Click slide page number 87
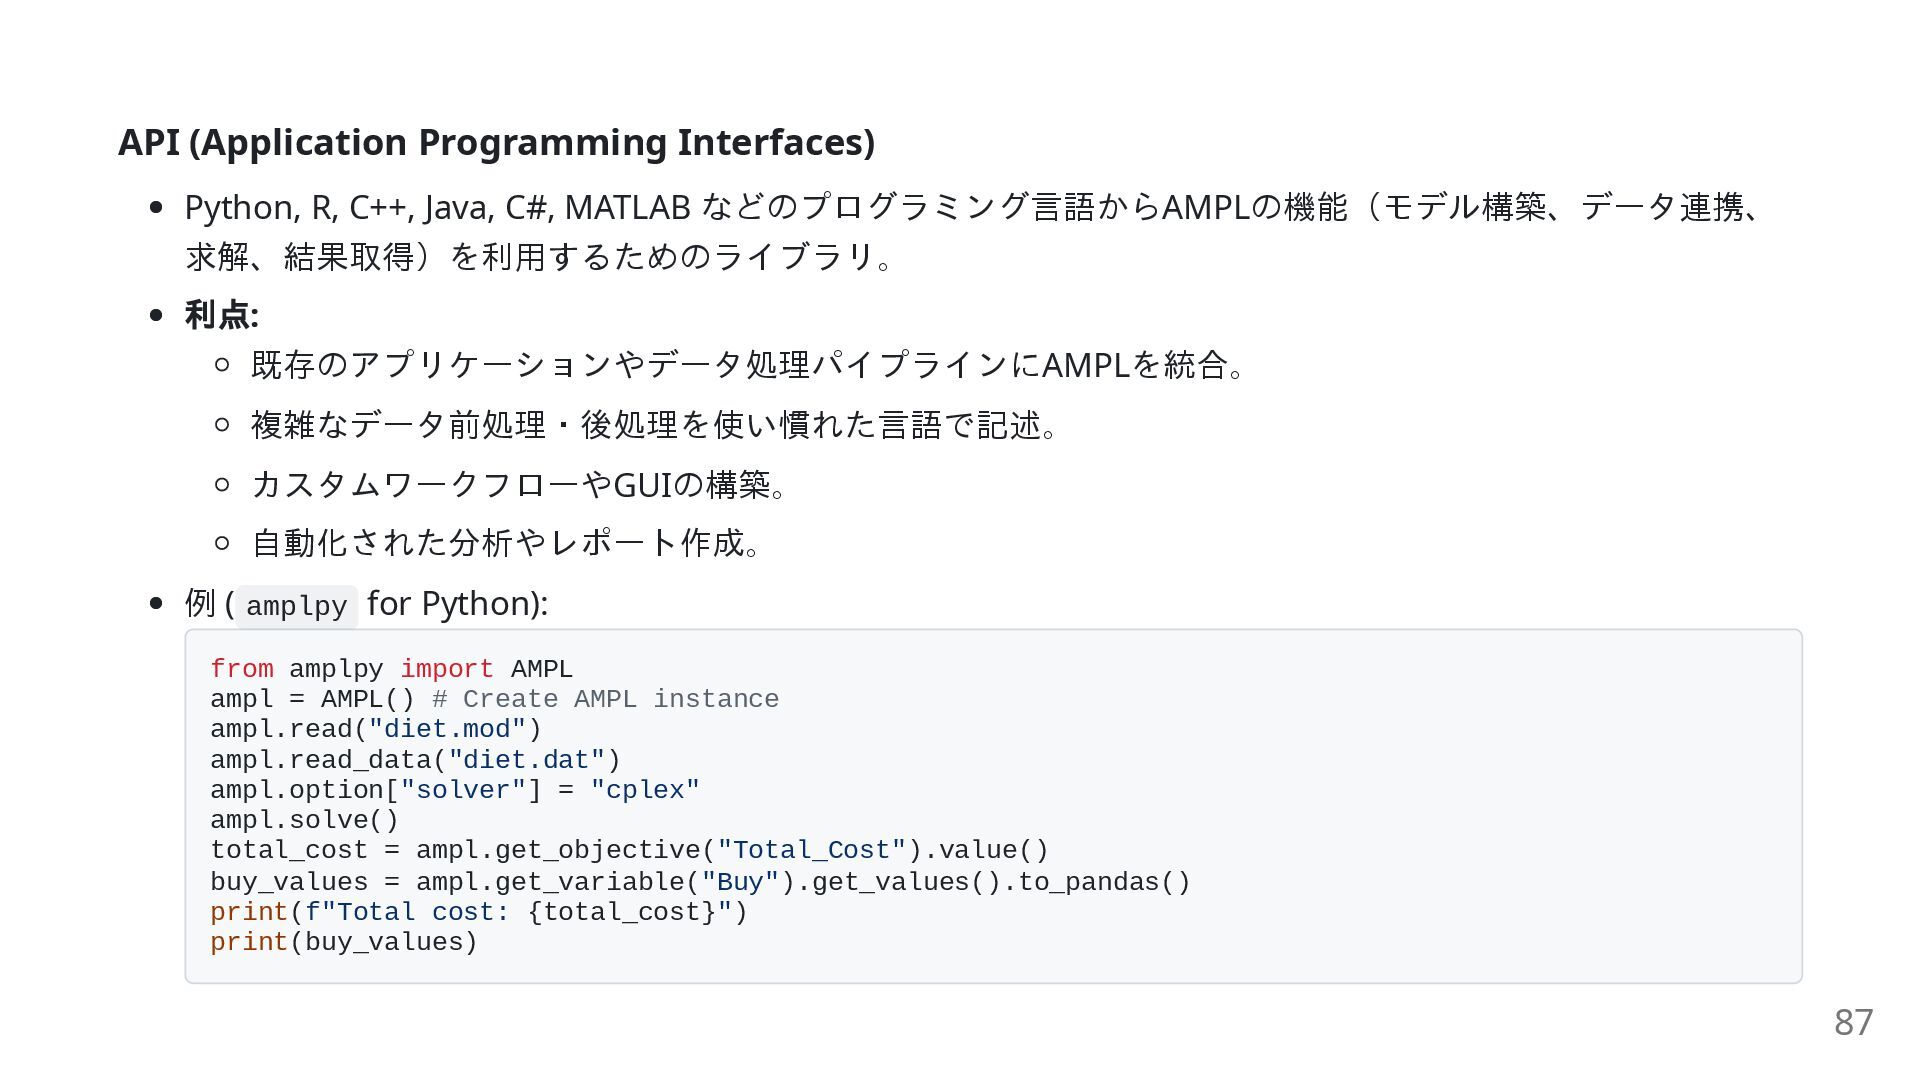This screenshot has width=1920, height=1080. [x=1853, y=1022]
